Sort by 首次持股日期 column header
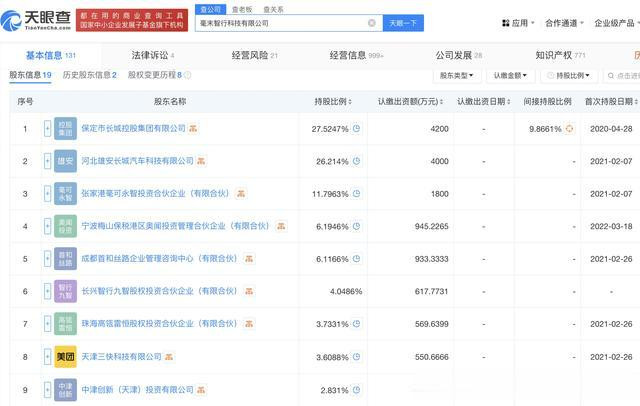The height and width of the screenshot is (406, 640). [611, 101]
